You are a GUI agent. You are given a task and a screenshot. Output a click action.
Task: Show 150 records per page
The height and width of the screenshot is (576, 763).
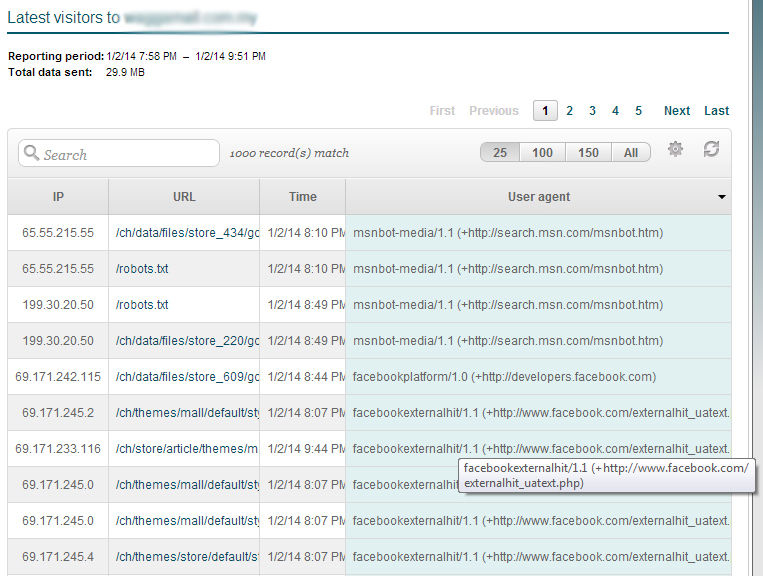click(x=588, y=153)
